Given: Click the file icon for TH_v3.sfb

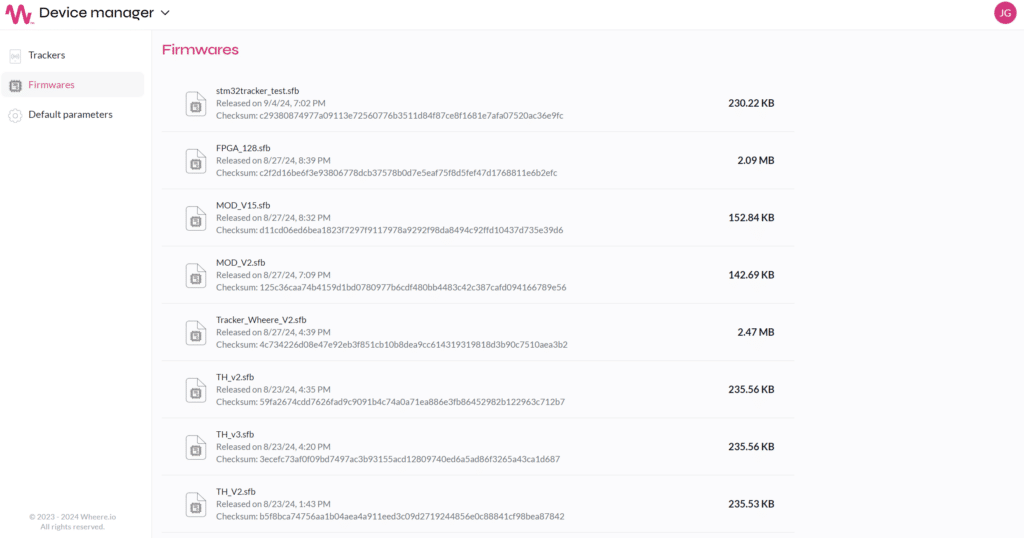Looking at the screenshot, I should 196,447.
